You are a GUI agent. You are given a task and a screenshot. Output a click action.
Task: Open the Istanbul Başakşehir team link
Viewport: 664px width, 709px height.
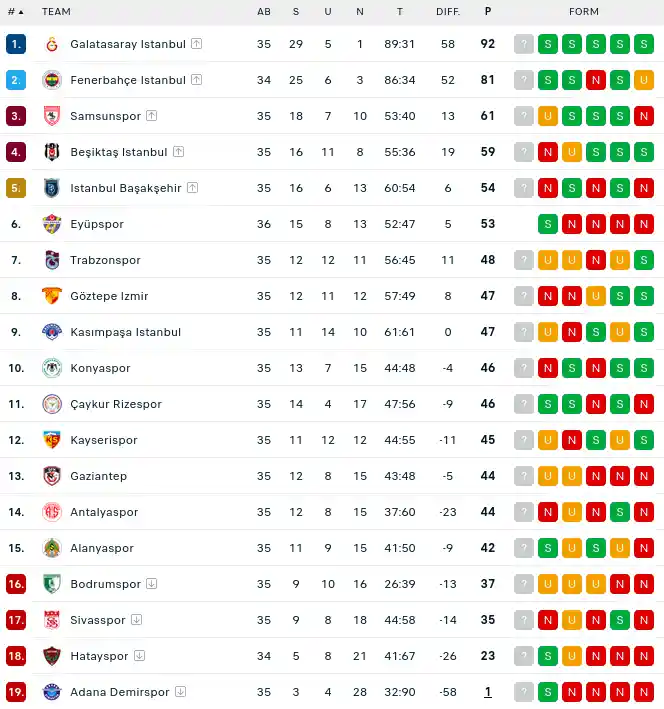pyautogui.click(x=126, y=188)
